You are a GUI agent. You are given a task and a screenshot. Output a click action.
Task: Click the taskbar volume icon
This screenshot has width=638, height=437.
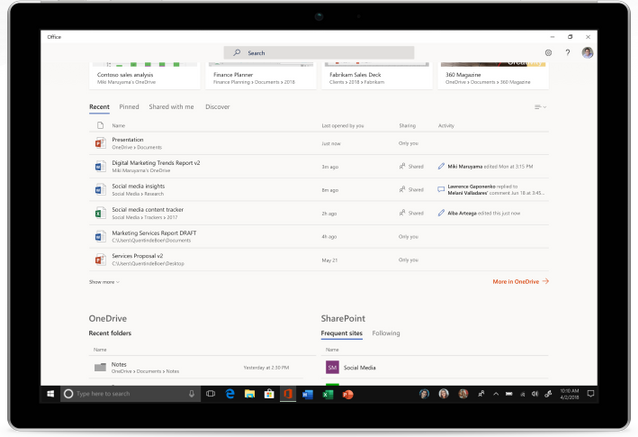coord(535,394)
